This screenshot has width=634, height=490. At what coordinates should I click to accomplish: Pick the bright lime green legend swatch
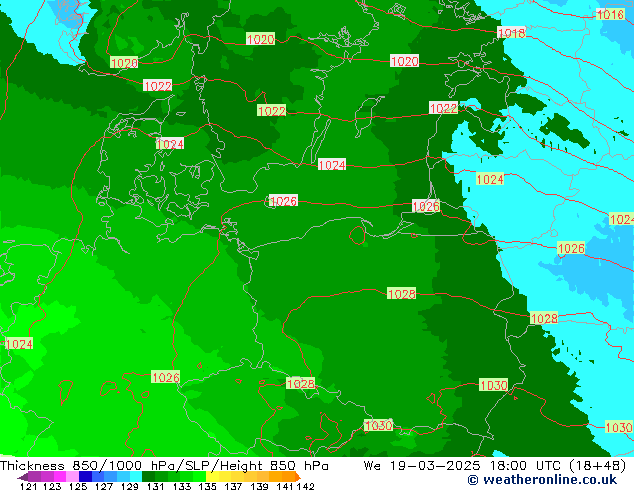pyautogui.click(x=200, y=476)
